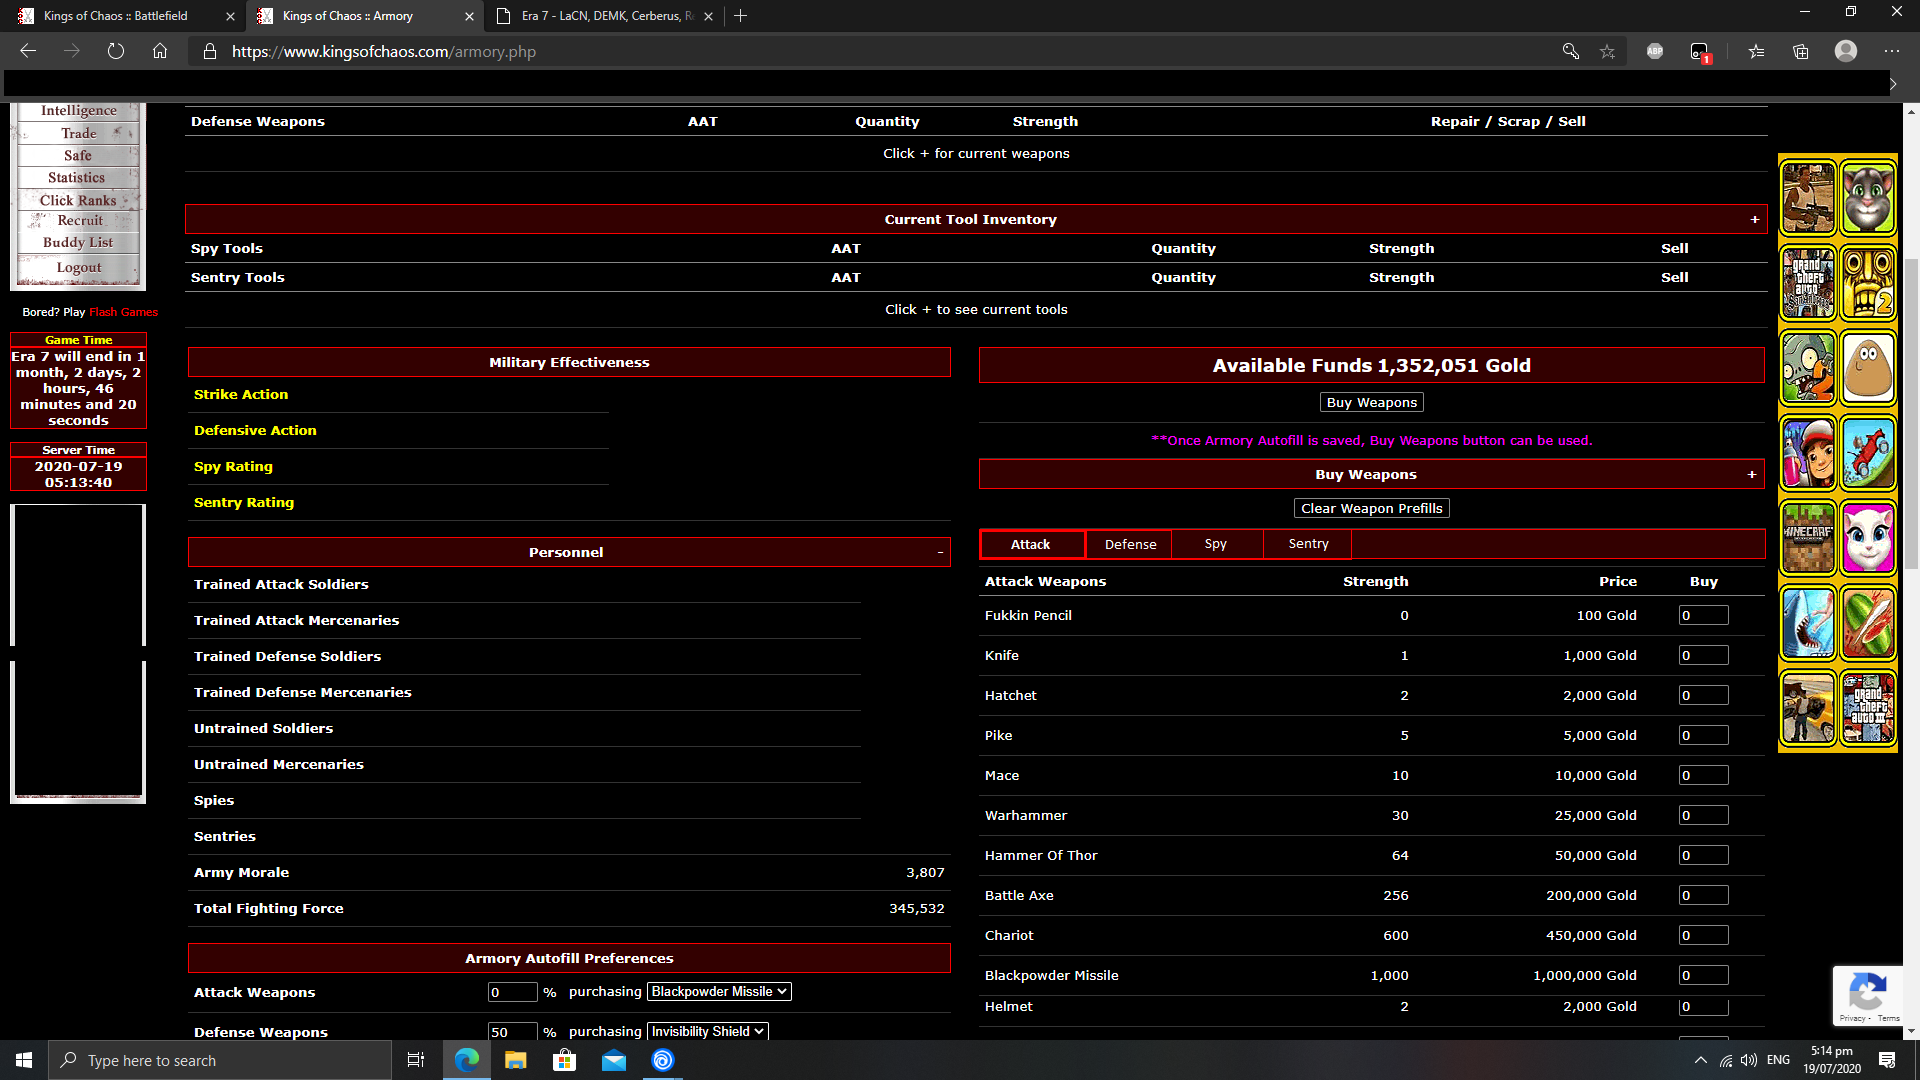Image resolution: width=1920 pixels, height=1080 pixels.
Task: Add page to favorites star icon
Action: [x=1607, y=51]
